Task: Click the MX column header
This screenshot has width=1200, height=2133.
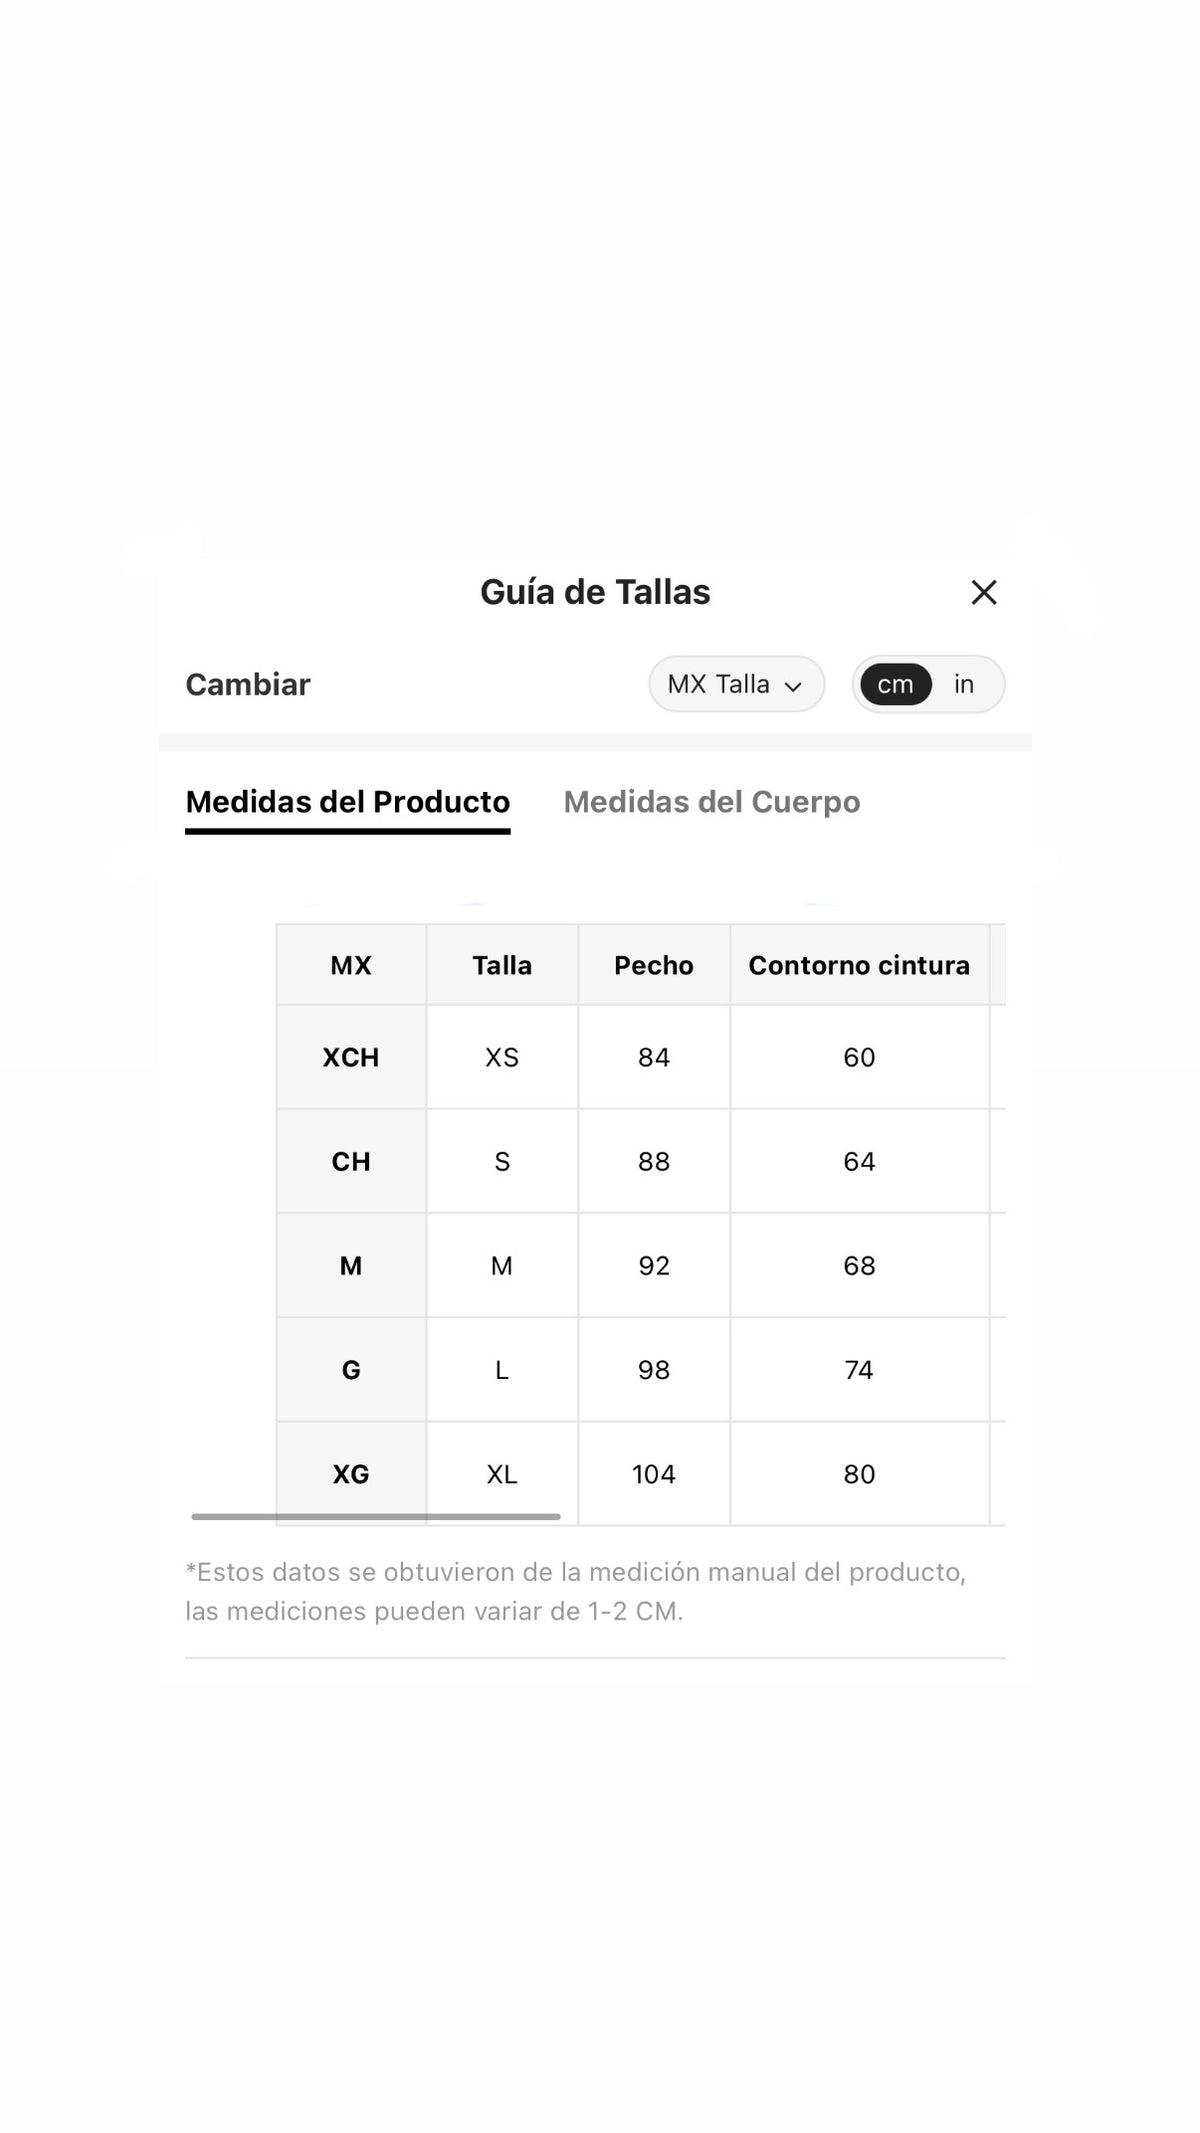Action: click(x=351, y=965)
